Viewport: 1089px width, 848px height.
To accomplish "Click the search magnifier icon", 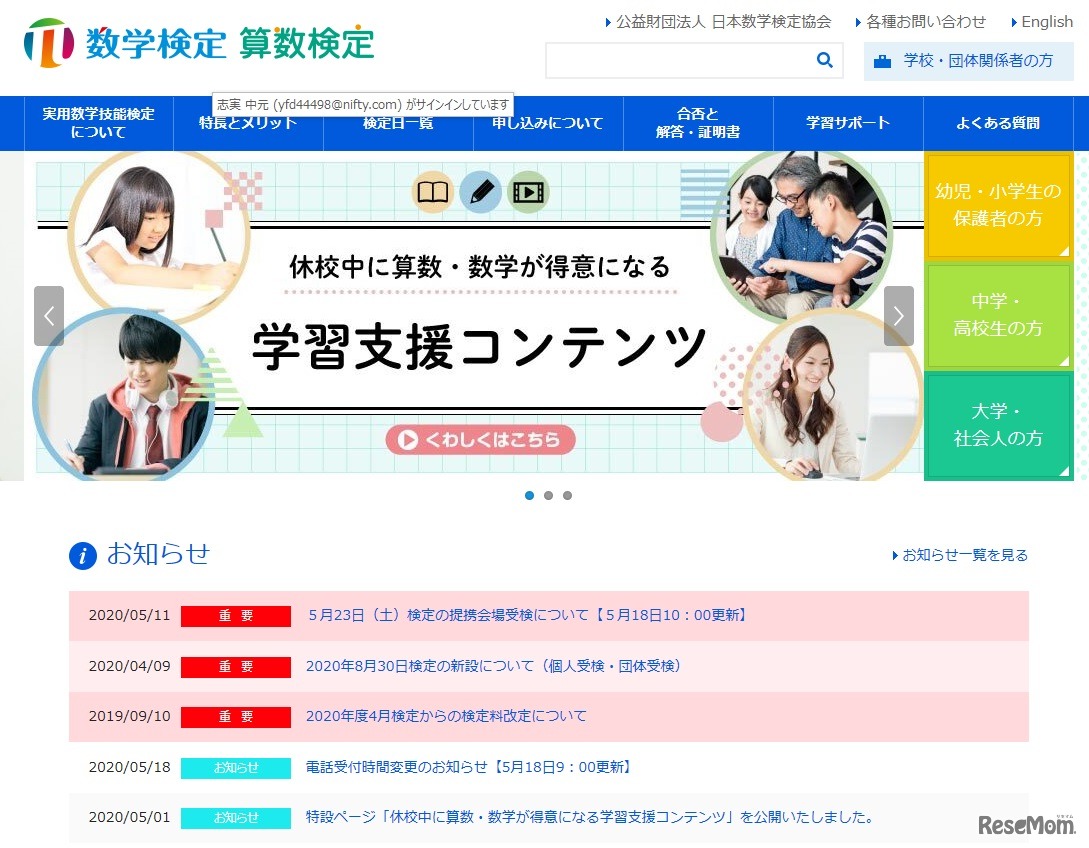I will 823,60.
